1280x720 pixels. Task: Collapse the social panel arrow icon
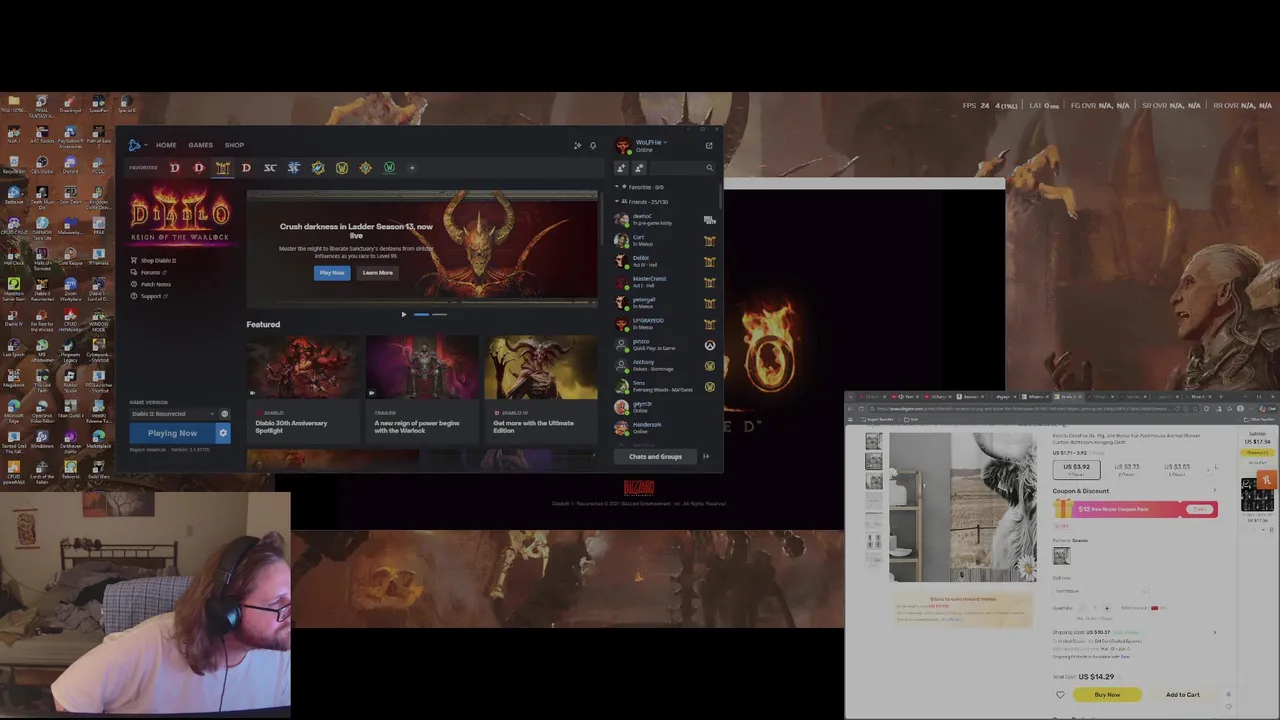tap(706, 457)
